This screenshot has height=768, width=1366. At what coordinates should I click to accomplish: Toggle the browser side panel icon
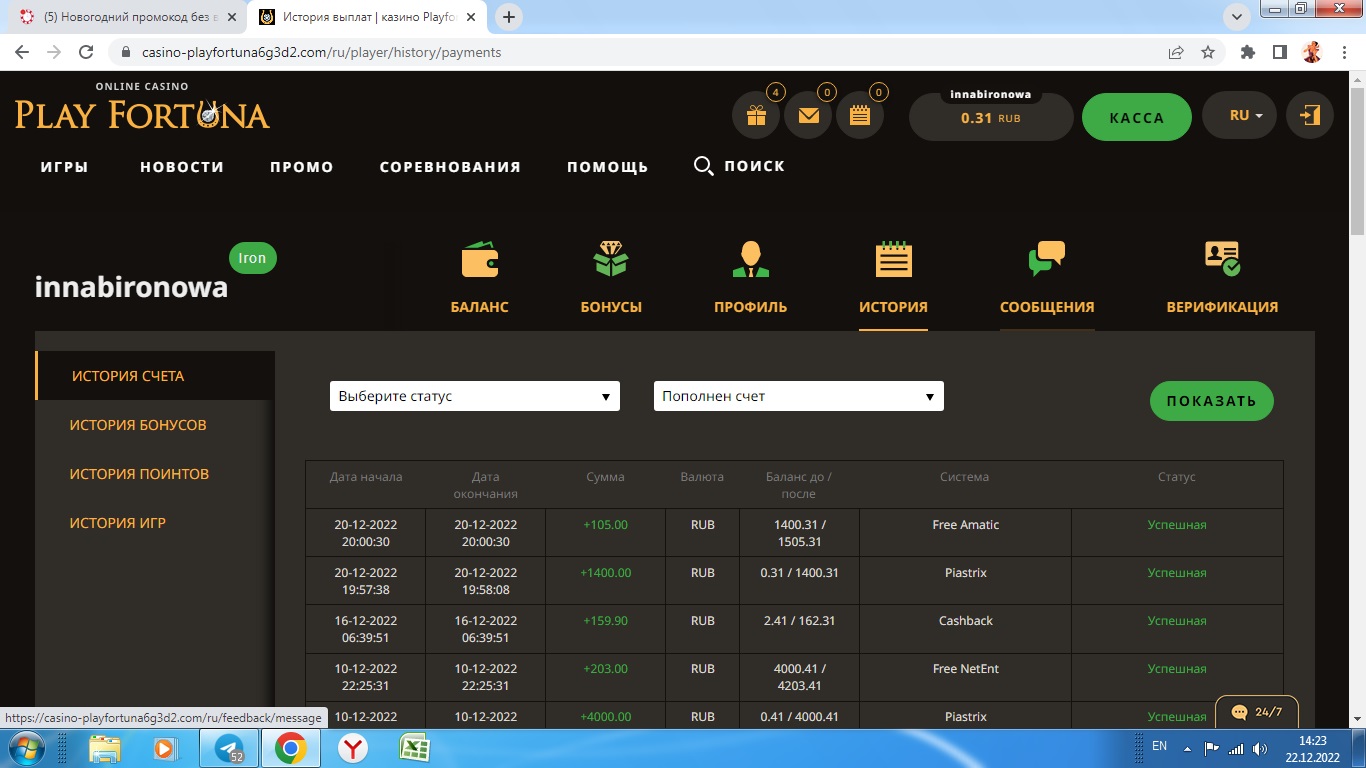pyautogui.click(x=1279, y=52)
